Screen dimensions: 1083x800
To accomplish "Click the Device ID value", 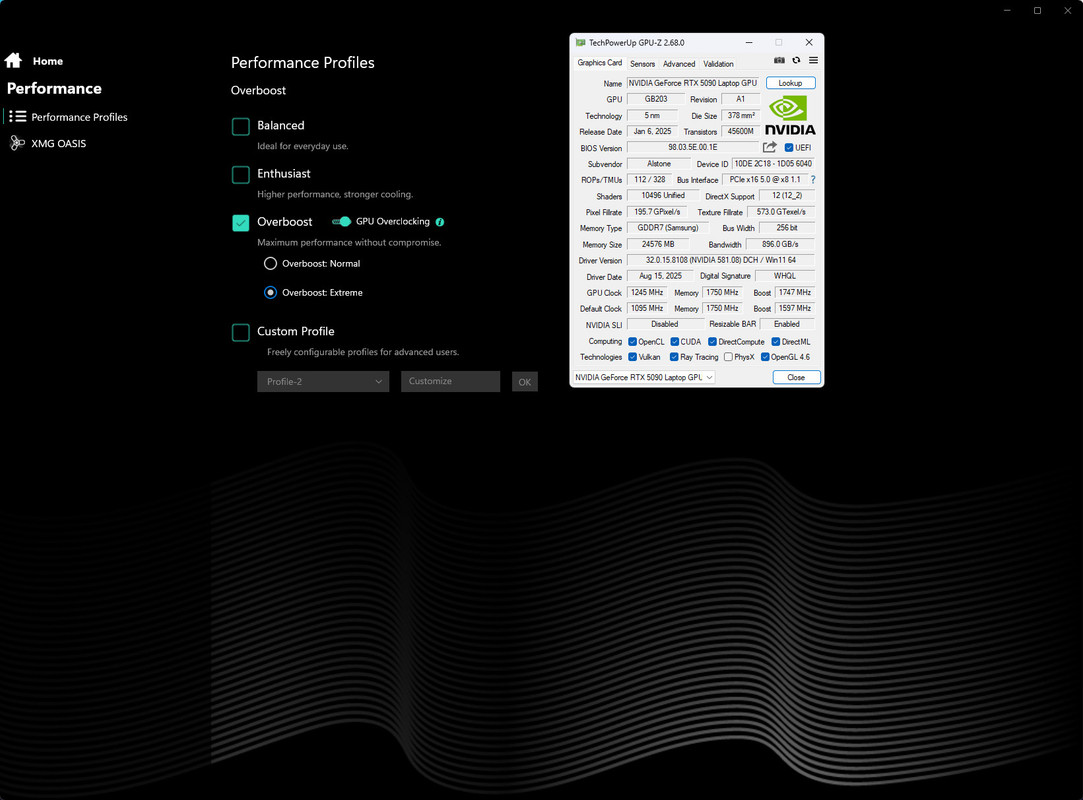I will pos(773,164).
